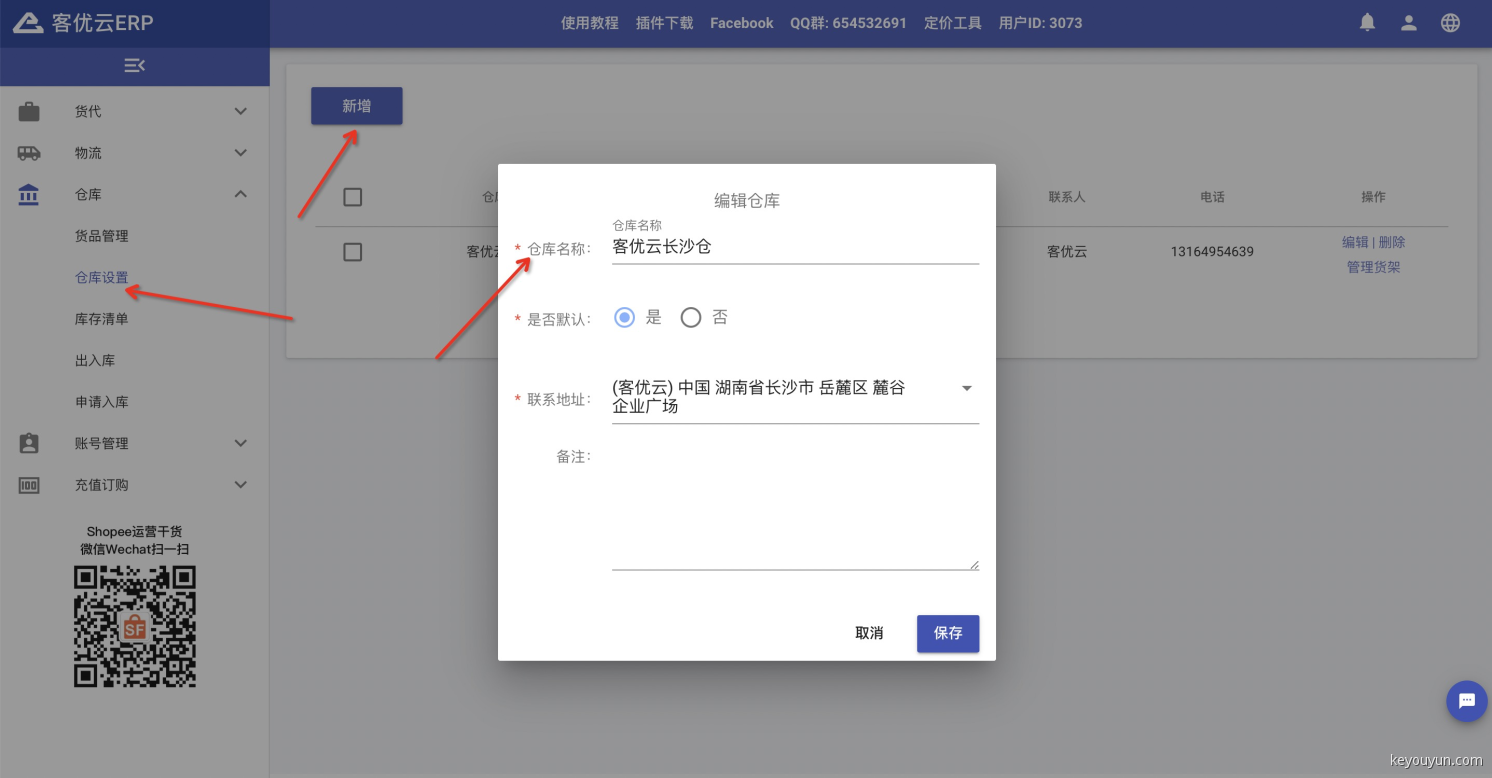Click the ticket icon beside 充值订购
The height and width of the screenshot is (778, 1492).
click(29, 485)
